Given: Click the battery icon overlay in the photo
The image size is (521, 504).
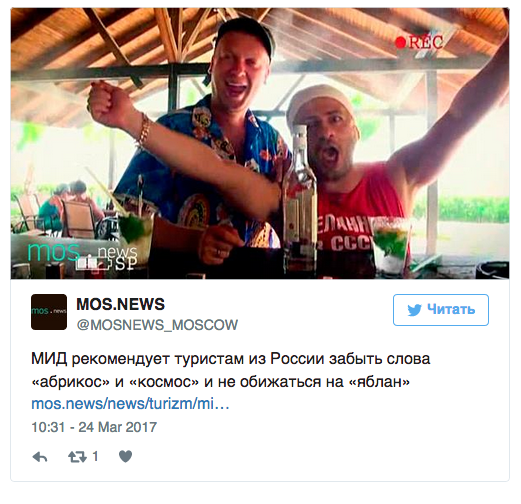Looking at the screenshot, I should pos(92,264).
